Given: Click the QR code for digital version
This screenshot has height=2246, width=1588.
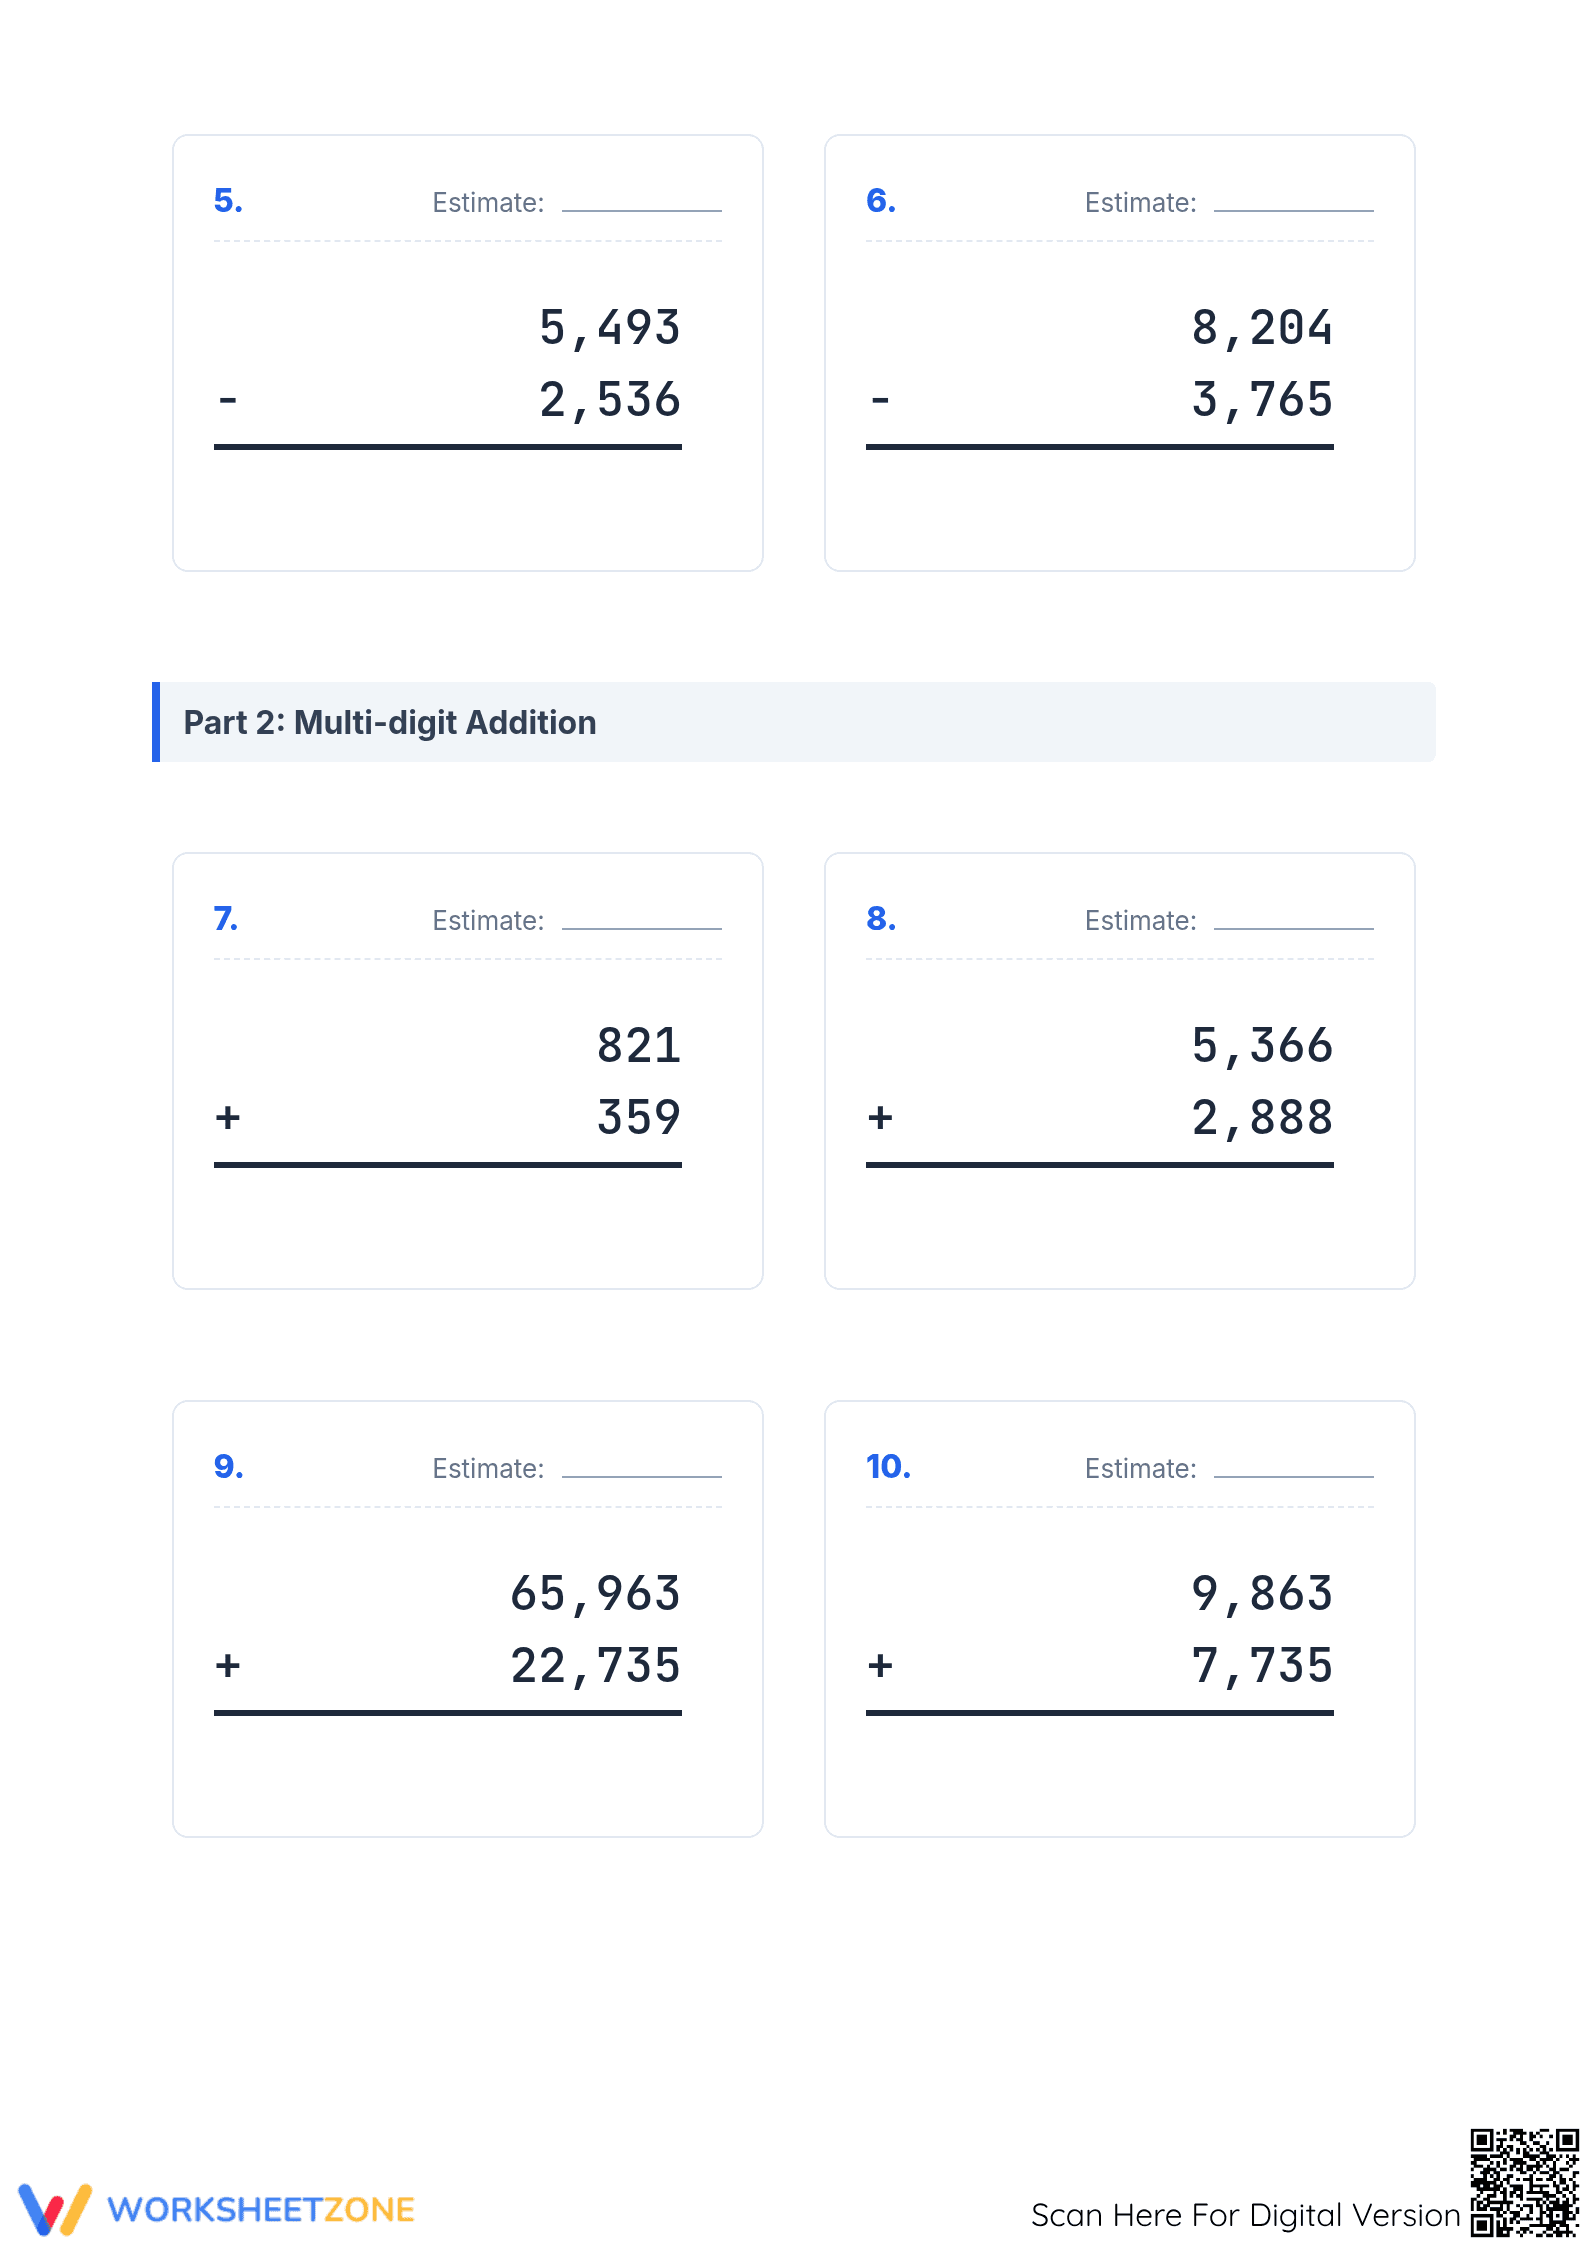Looking at the screenshot, I should pos(1524,2182).
